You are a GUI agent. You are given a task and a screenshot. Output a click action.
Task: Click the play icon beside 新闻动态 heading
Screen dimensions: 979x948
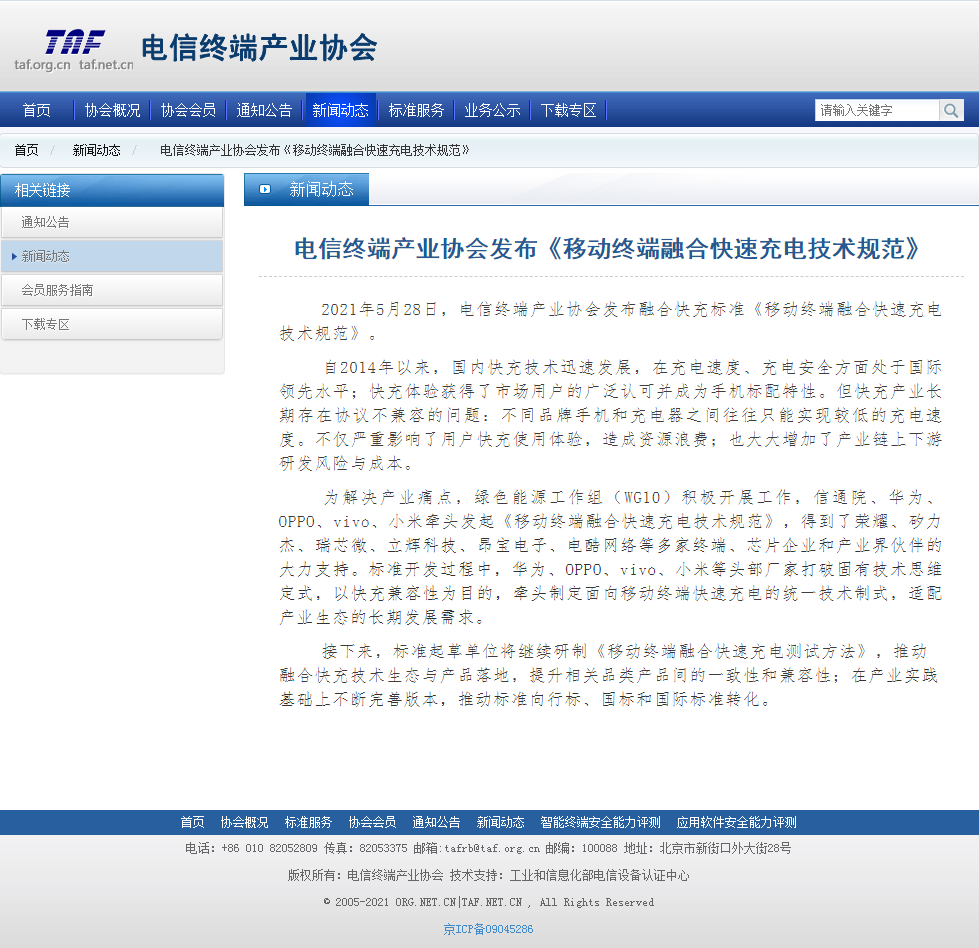pos(265,189)
